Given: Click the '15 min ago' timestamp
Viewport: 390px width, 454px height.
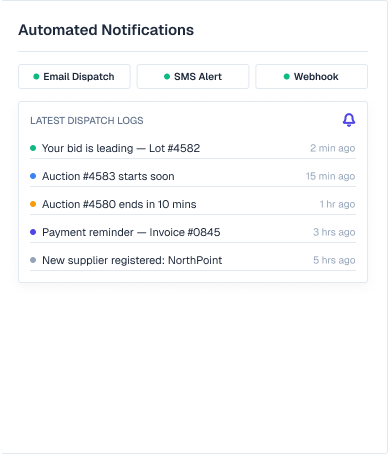Looking at the screenshot, I should tap(331, 176).
